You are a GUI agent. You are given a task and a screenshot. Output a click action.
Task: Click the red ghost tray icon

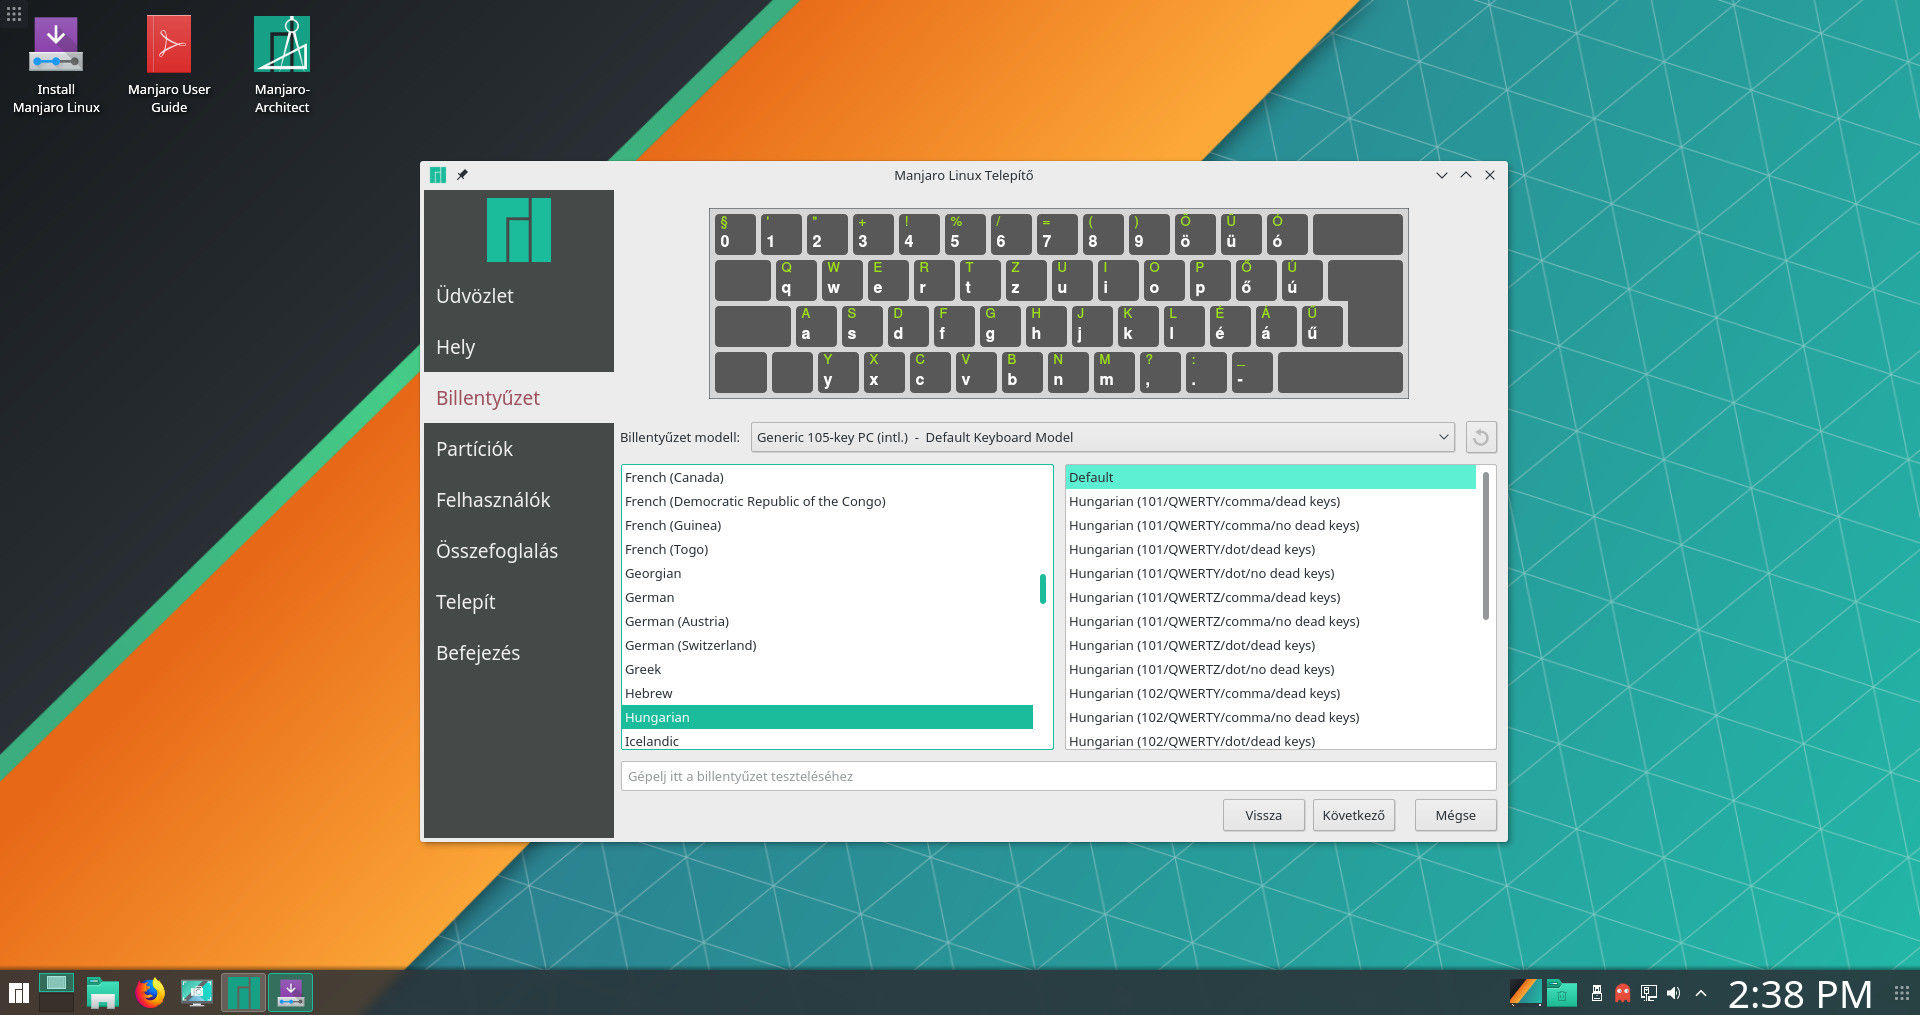click(x=1622, y=993)
